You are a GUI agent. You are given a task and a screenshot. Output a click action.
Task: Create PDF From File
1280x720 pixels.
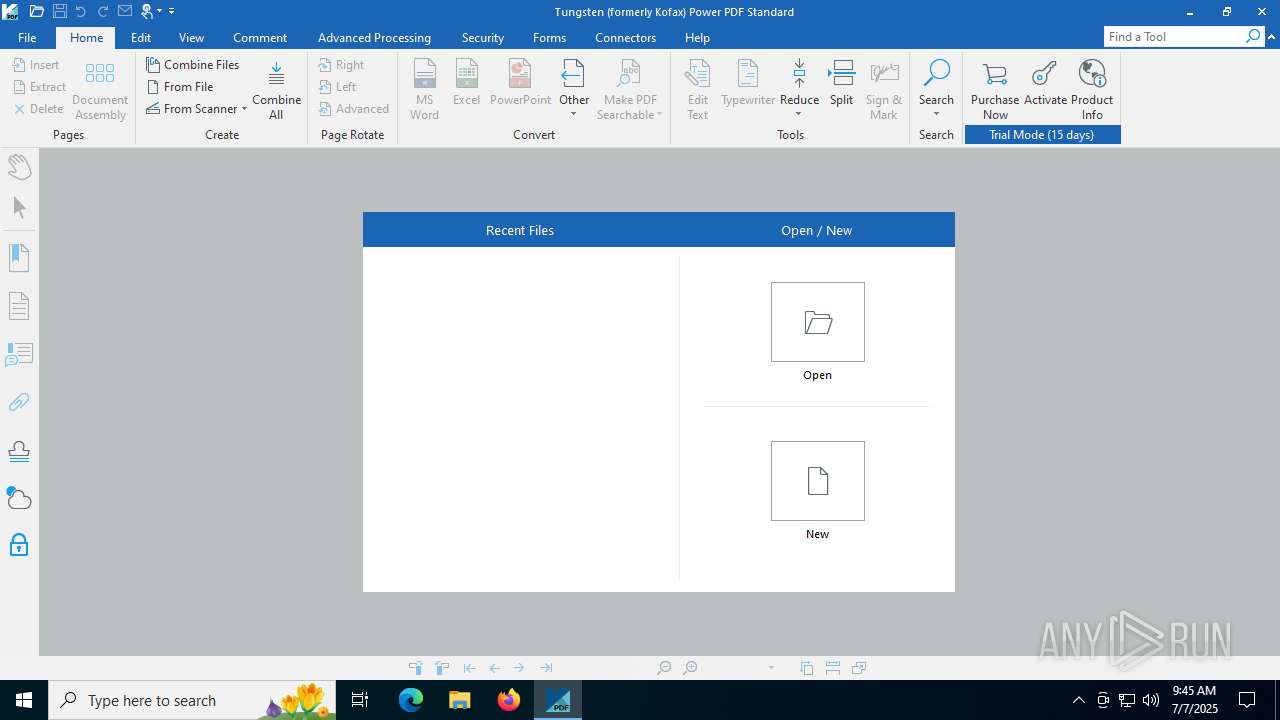point(180,86)
